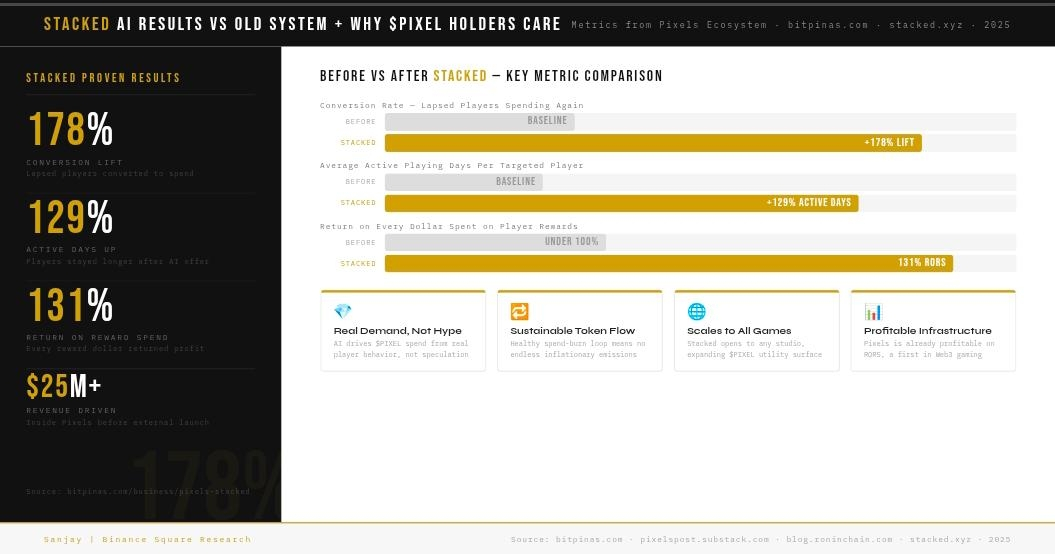Click 'Sanjay | Binance Square Research' footer credit
The image size is (1055, 554).
point(147,539)
